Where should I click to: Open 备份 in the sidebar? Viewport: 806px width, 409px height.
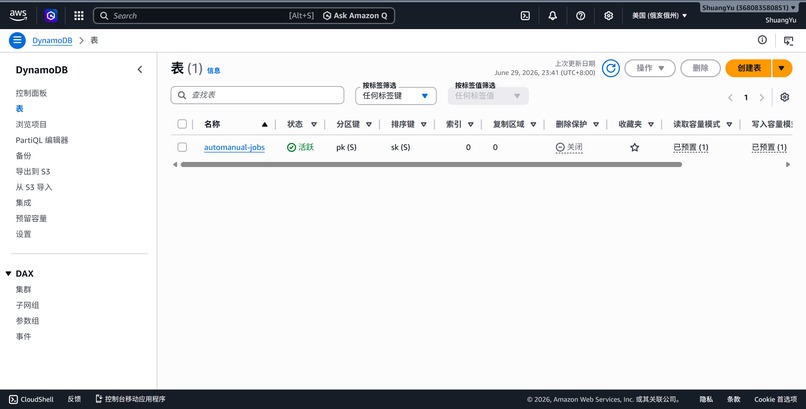pos(23,156)
